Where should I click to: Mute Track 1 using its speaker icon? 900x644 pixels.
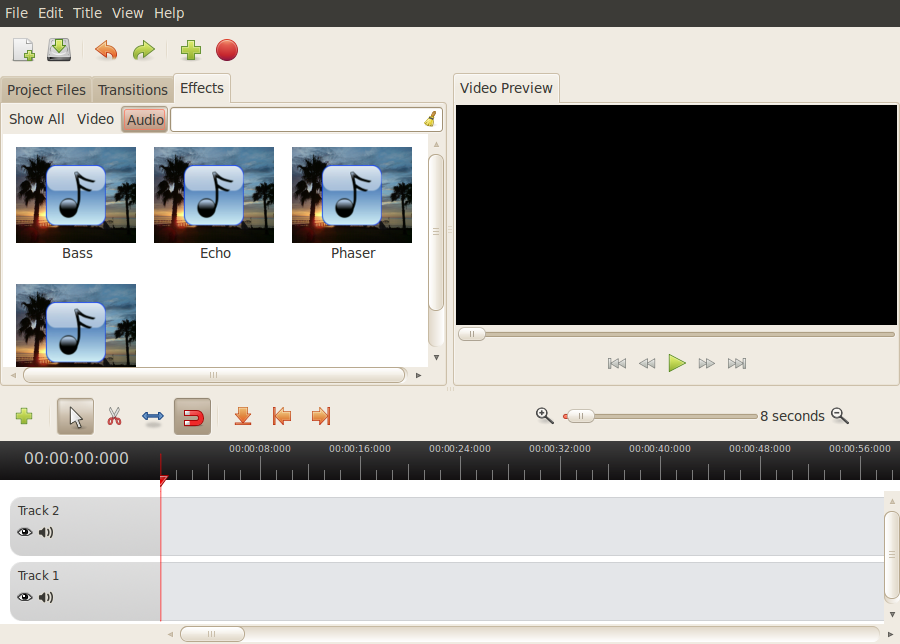[x=46, y=597]
